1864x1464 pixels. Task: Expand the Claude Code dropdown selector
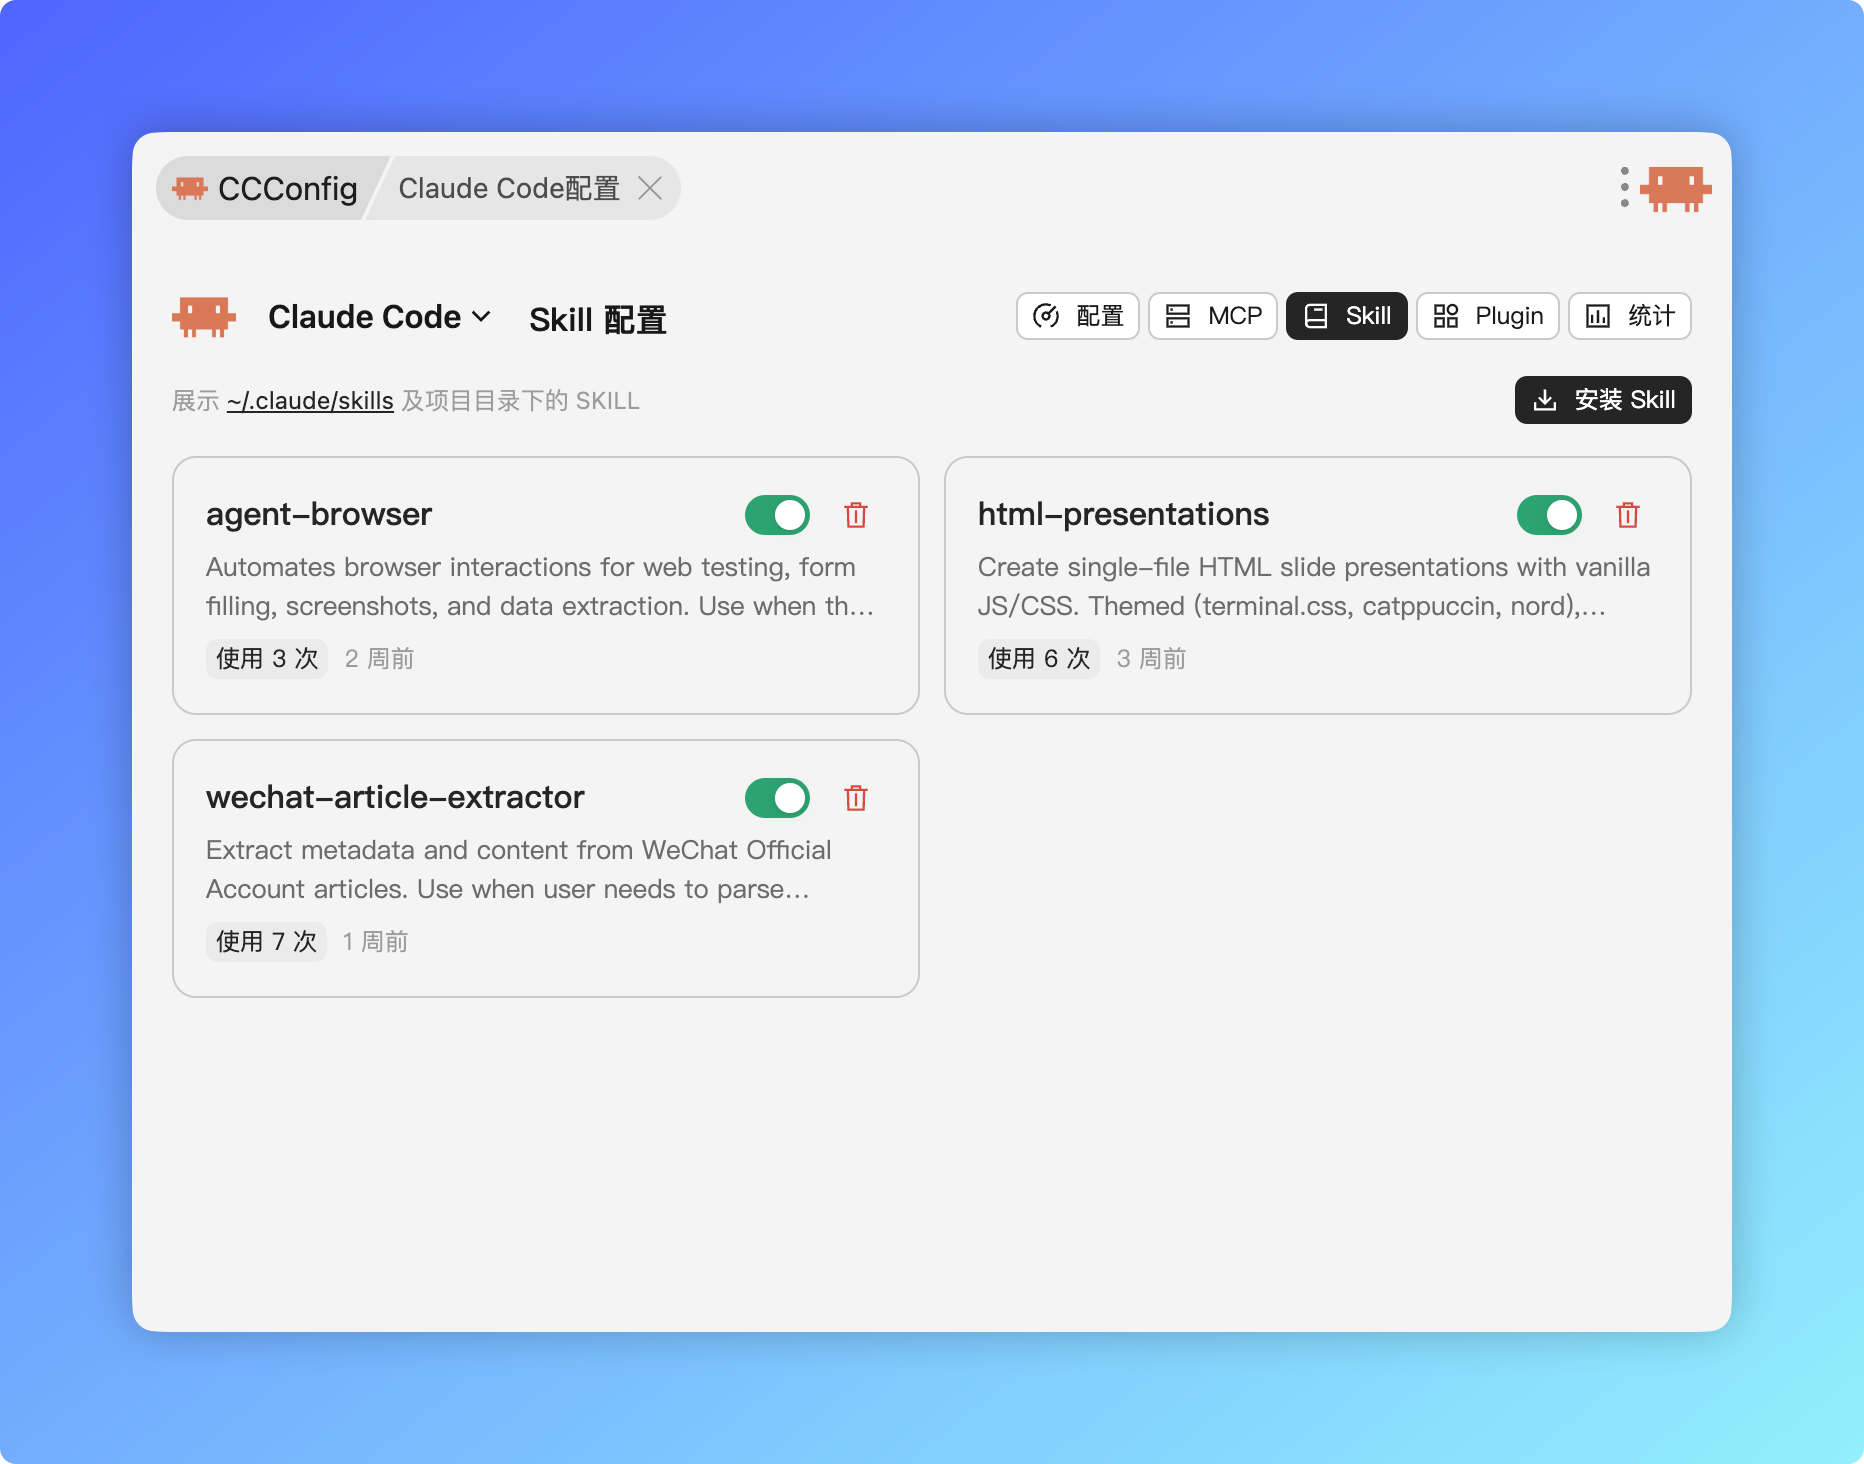[380, 317]
